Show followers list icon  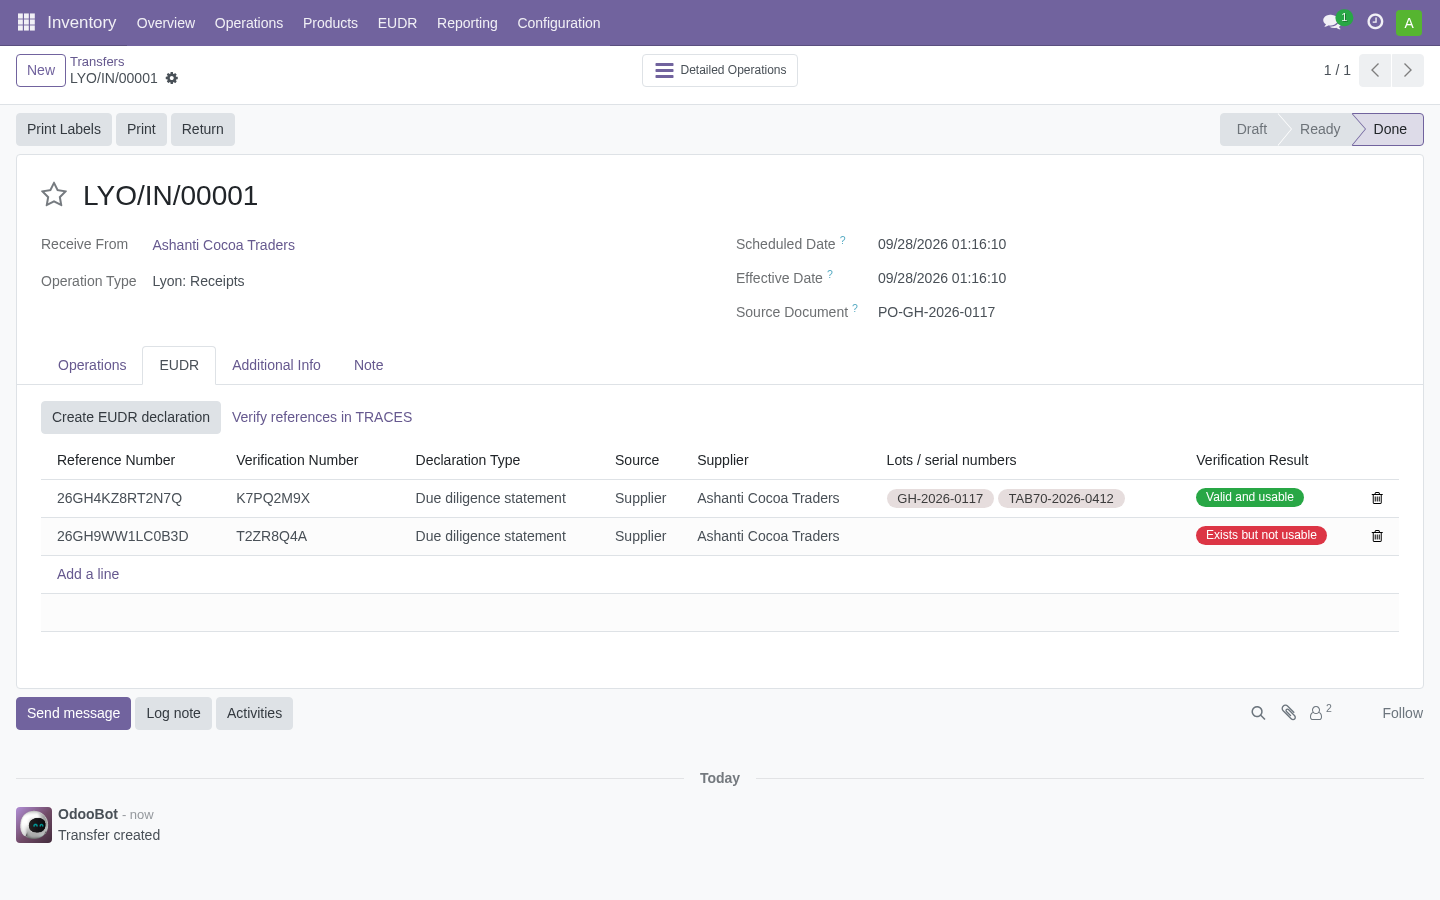1320,712
